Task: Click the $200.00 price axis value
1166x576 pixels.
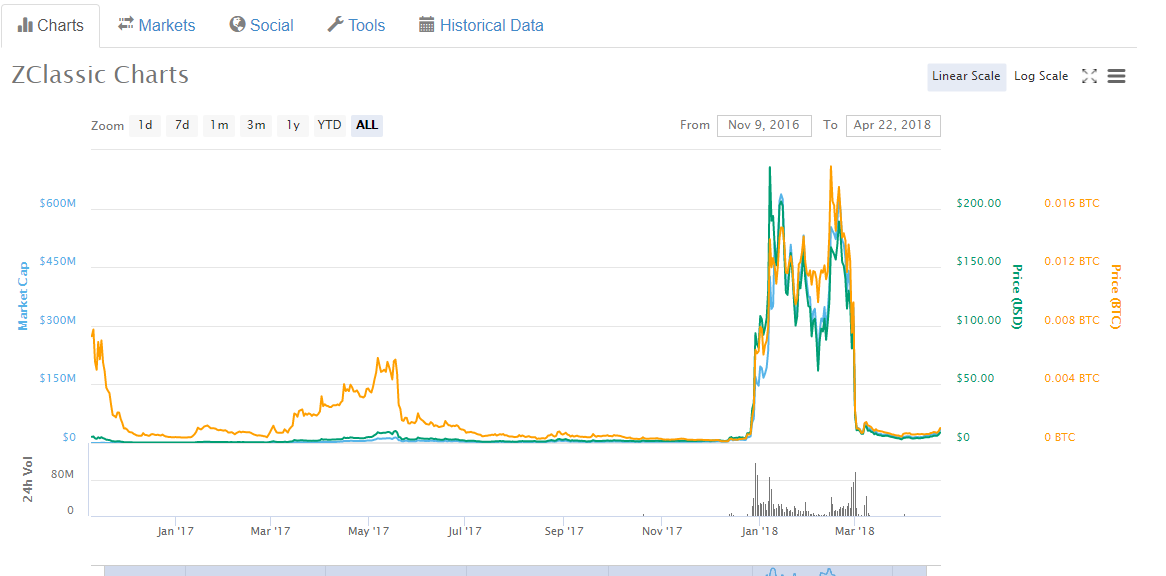Action: point(979,203)
